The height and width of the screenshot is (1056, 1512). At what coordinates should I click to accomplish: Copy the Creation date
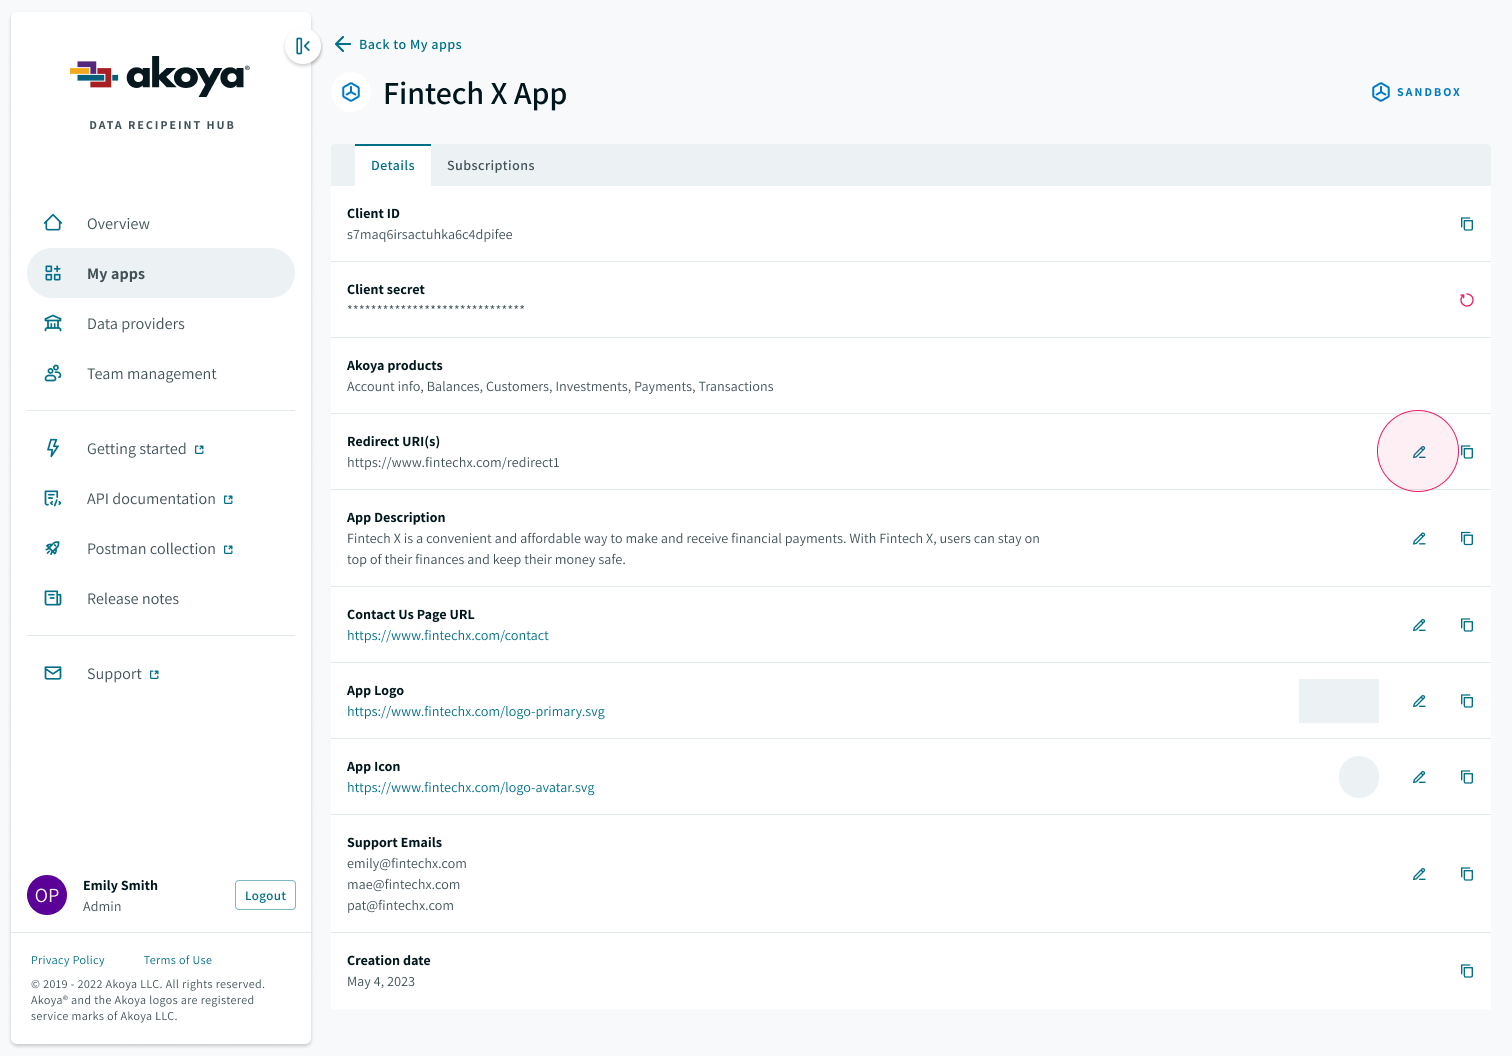(x=1467, y=971)
